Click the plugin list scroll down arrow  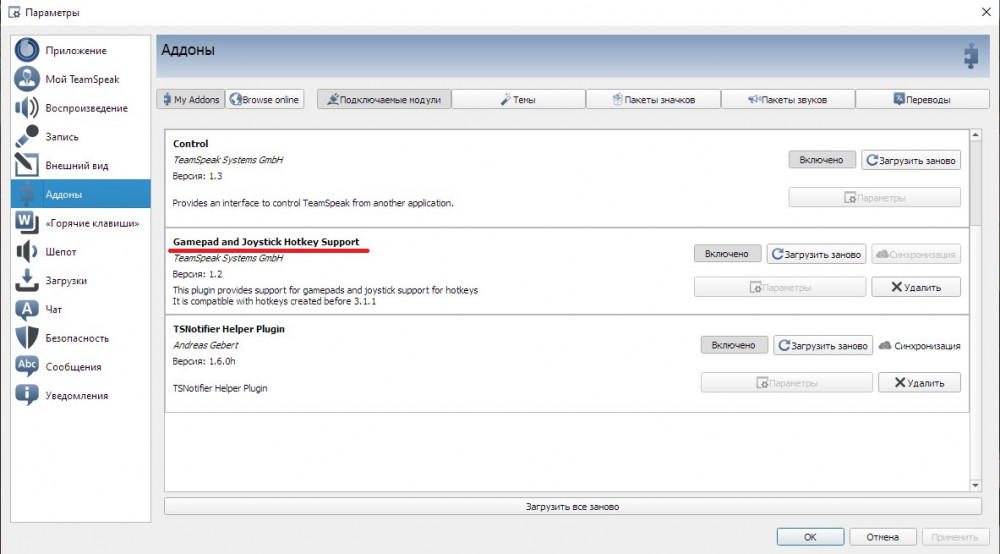click(x=975, y=485)
